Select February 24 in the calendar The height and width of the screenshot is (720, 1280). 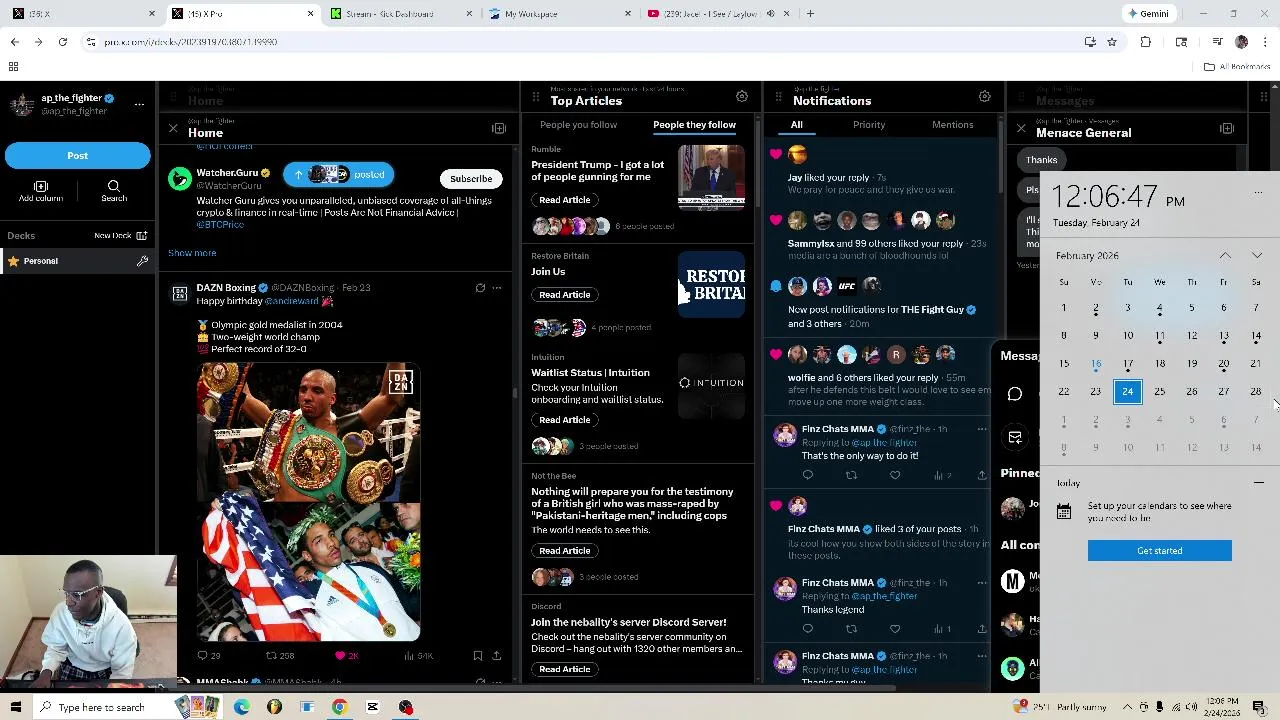pyautogui.click(x=1128, y=392)
